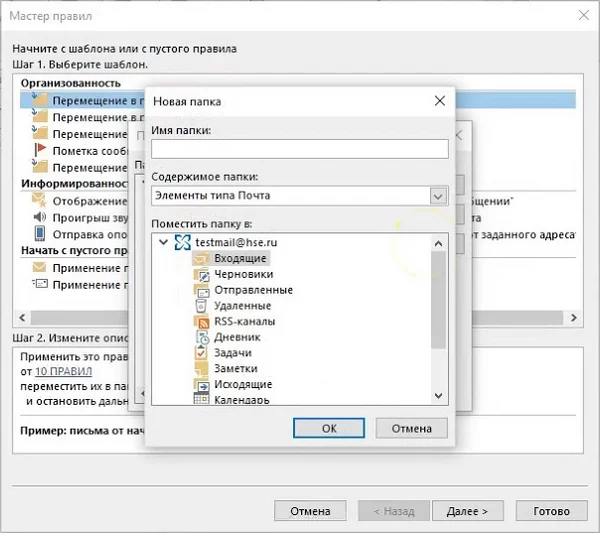This screenshot has height=533, width=600.
Task: Click the Отправленные sent folder icon
Action: point(200,290)
